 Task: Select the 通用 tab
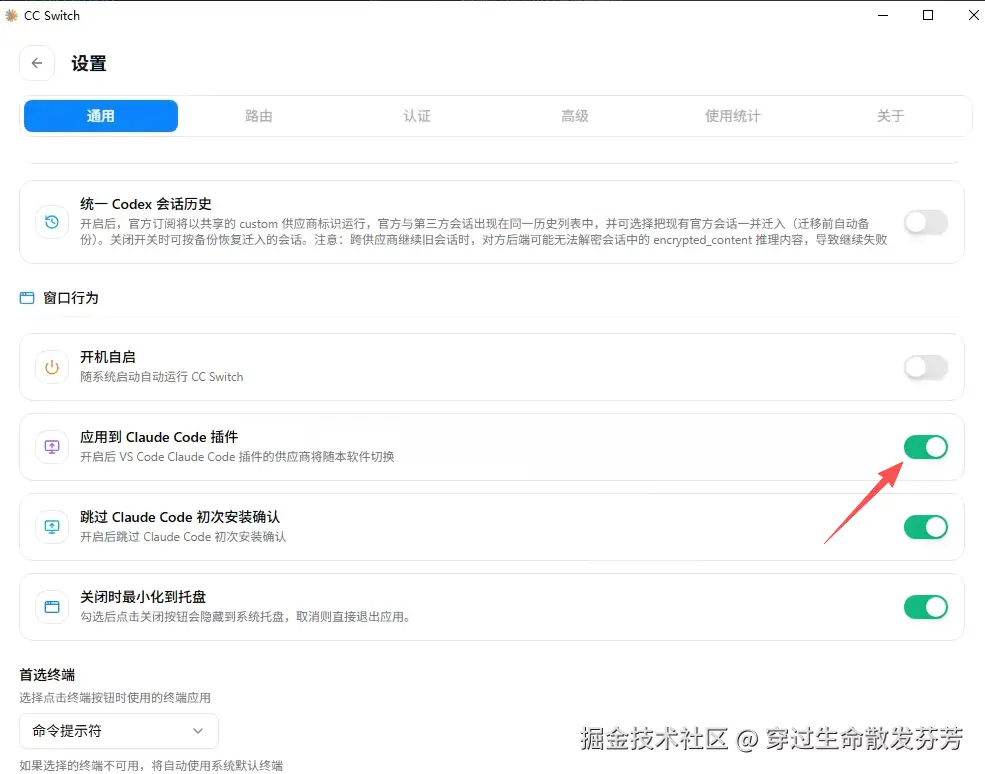point(101,116)
